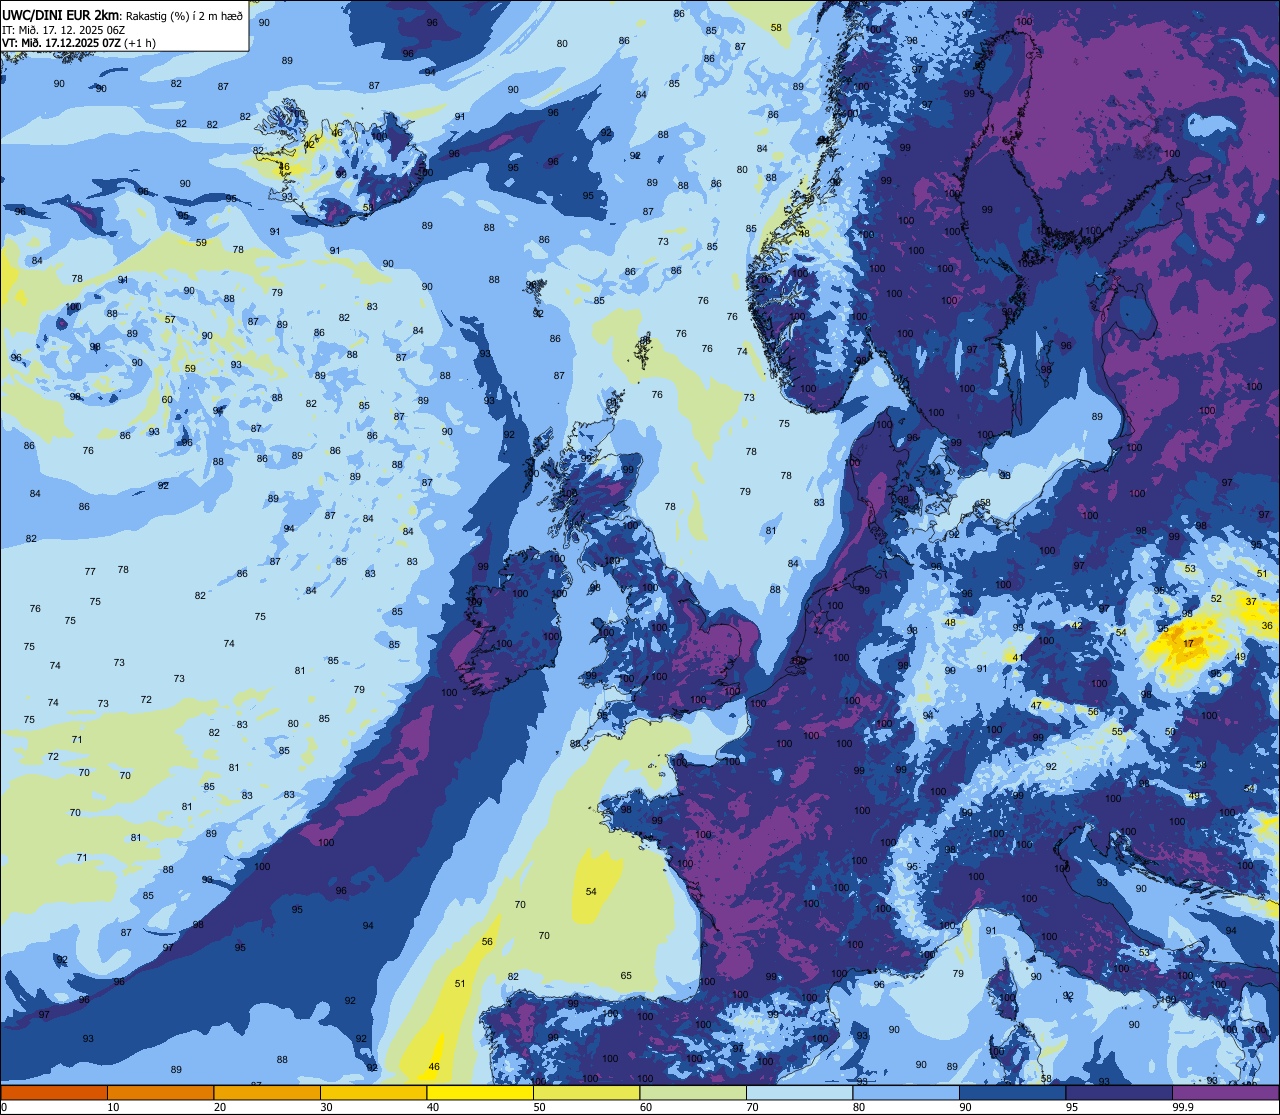Click the 'VT: Mið. 17.12.2025 07Z (+1 h)' line
Image resolution: width=1280 pixels, height=1115 pixels.
pos(79,43)
